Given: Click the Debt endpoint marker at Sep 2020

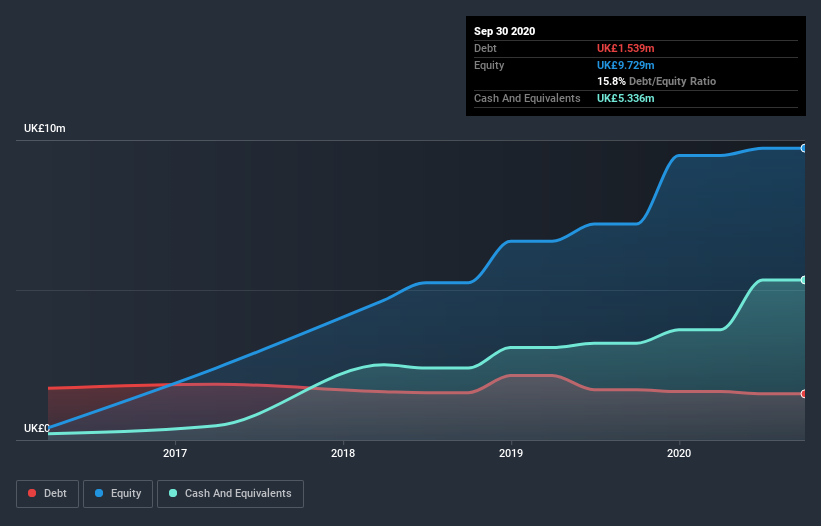Looking at the screenshot, I should 804,394.
